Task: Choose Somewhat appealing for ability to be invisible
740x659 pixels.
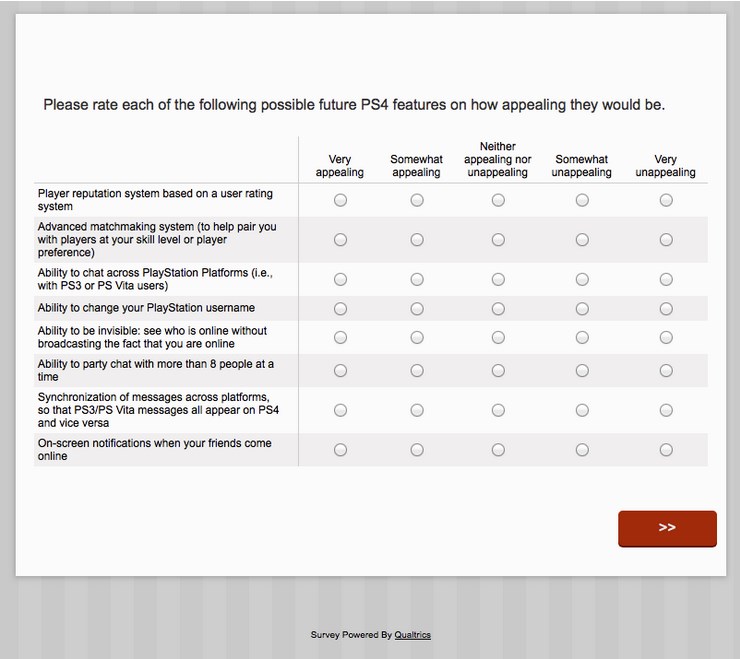Action: coord(417,338)
